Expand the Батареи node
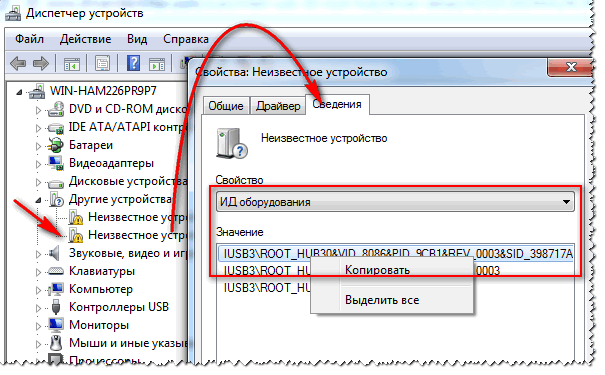605x375 pixels. 38,146
